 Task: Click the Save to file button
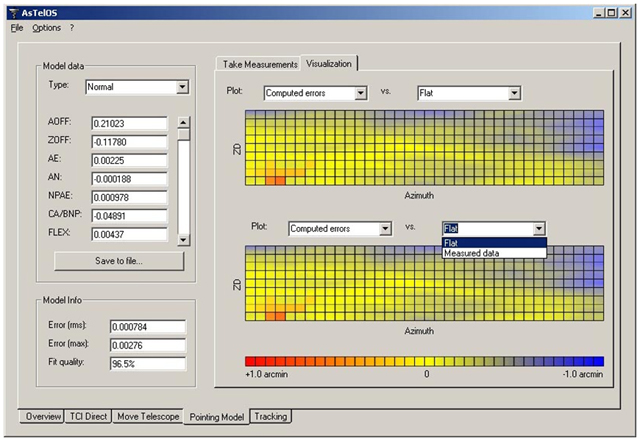point(119,261)
